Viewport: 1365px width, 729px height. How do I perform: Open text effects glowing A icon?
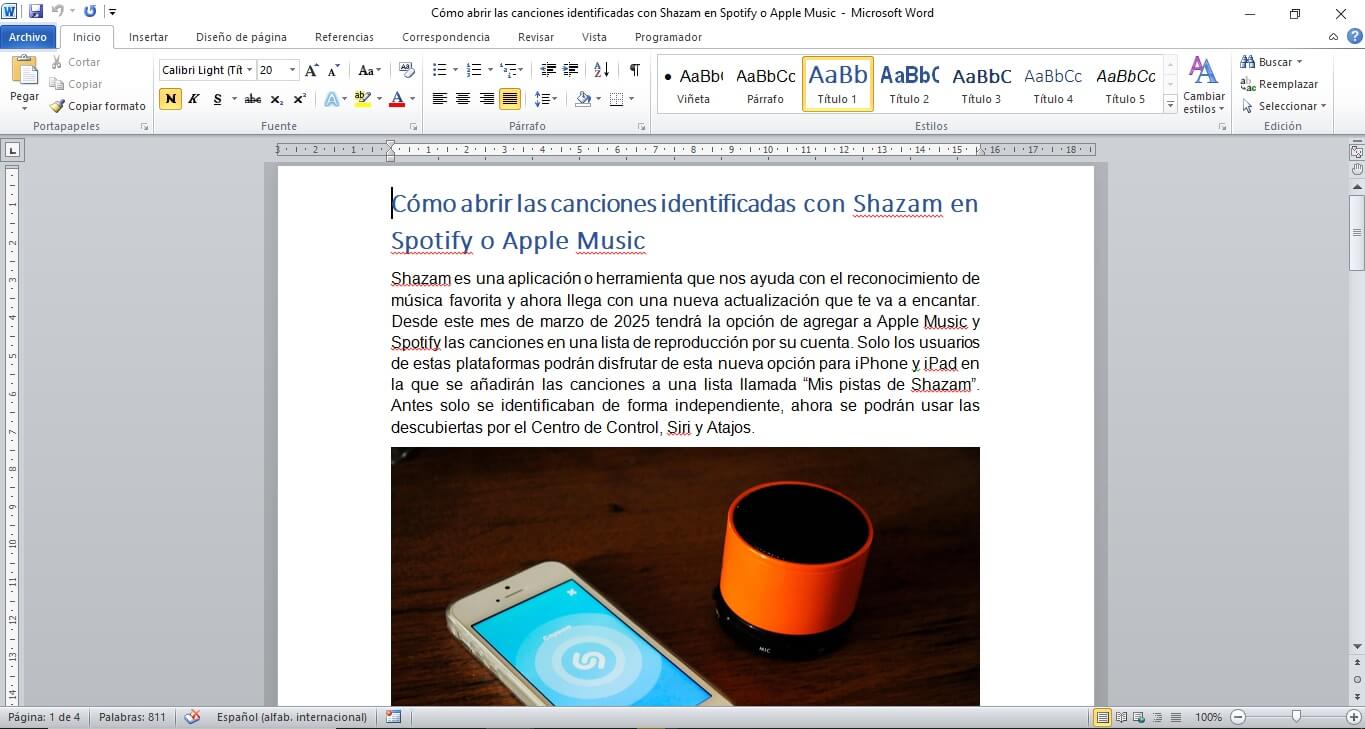331,99
